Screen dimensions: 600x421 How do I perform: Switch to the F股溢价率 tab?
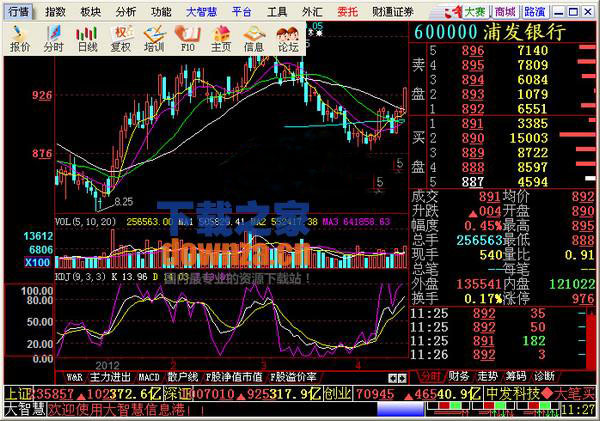[293, 377]
